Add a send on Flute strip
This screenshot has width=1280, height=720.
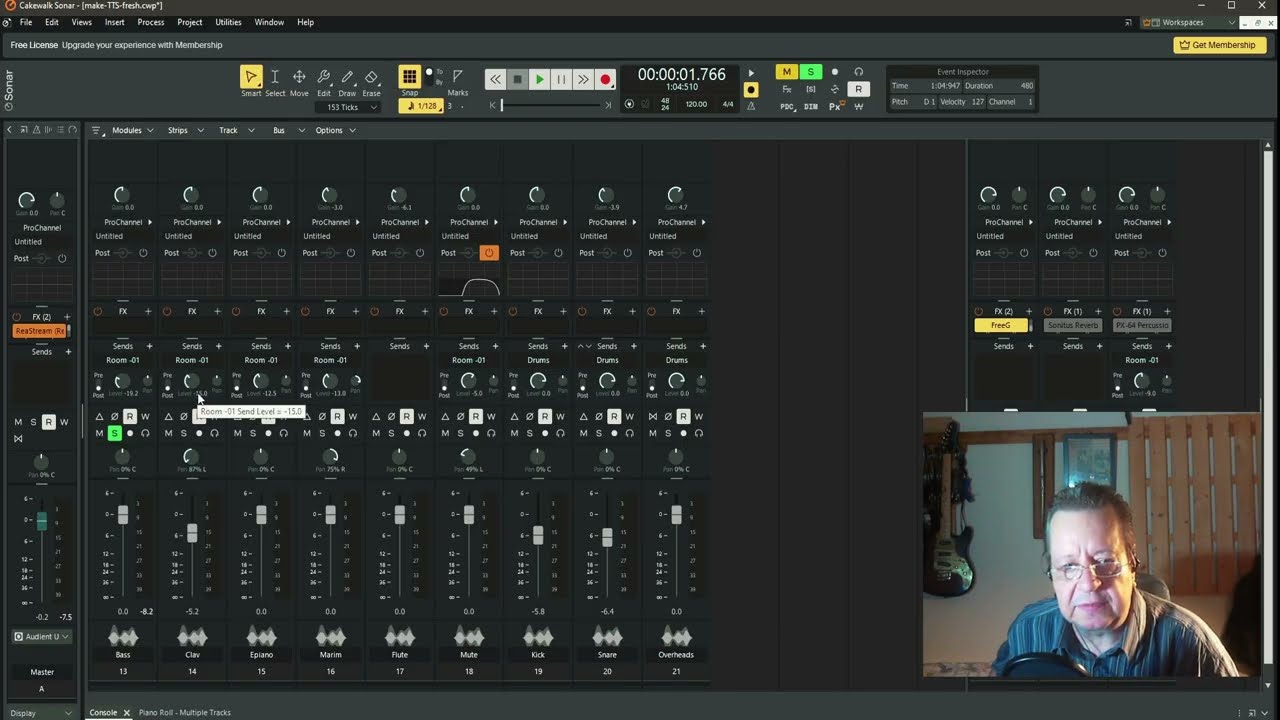point(425,346)
